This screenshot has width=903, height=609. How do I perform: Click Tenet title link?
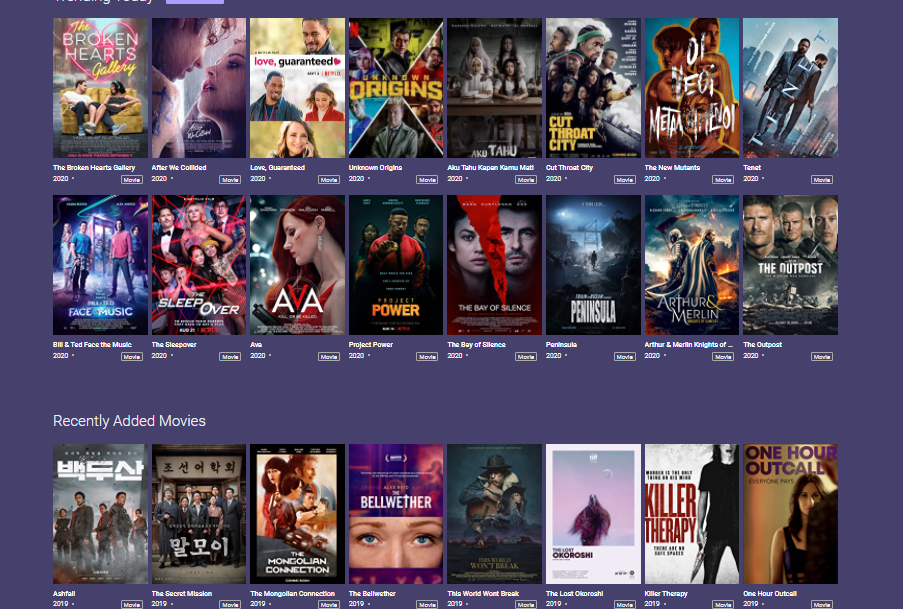752,168
